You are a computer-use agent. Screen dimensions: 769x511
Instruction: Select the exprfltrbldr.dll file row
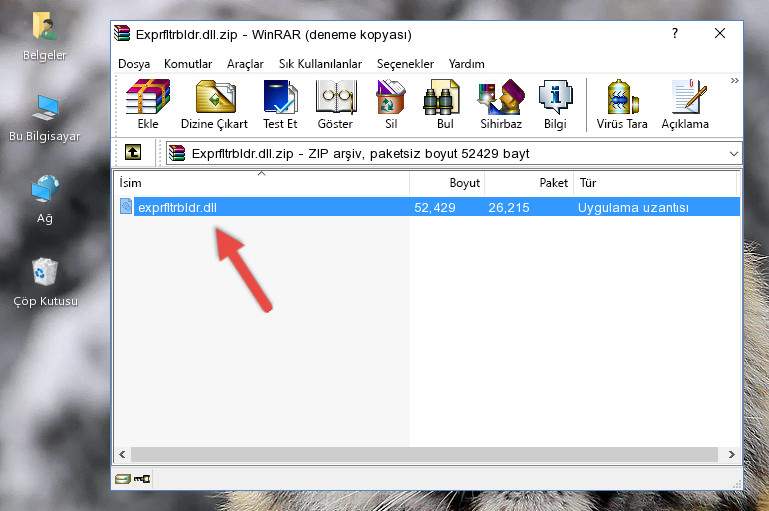click(x=428, y=207)
